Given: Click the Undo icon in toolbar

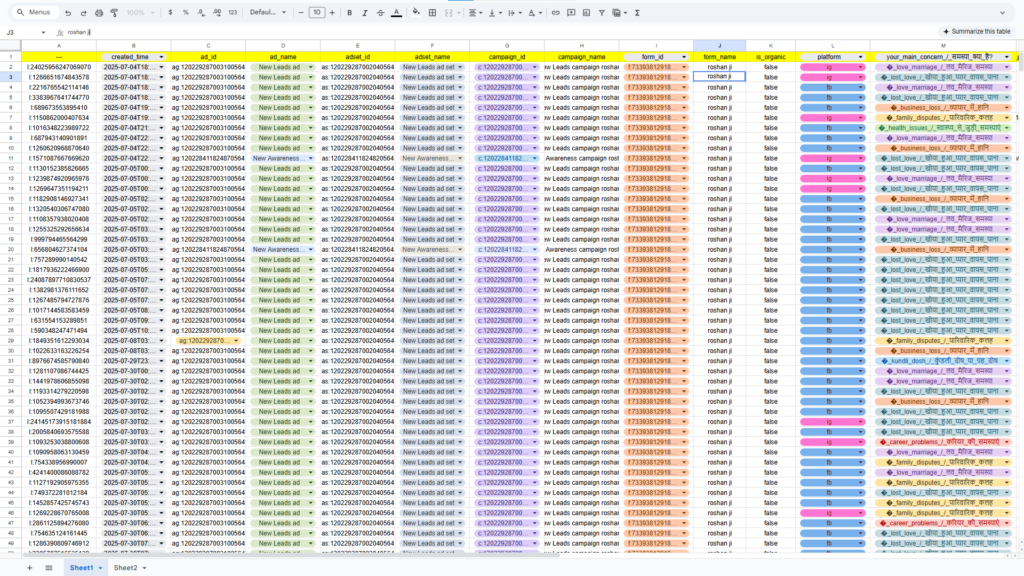Looking at the screenshot, I should coord(67,13).
